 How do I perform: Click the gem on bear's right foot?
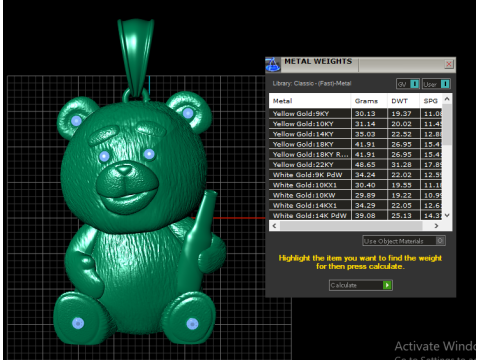(192, 324)
